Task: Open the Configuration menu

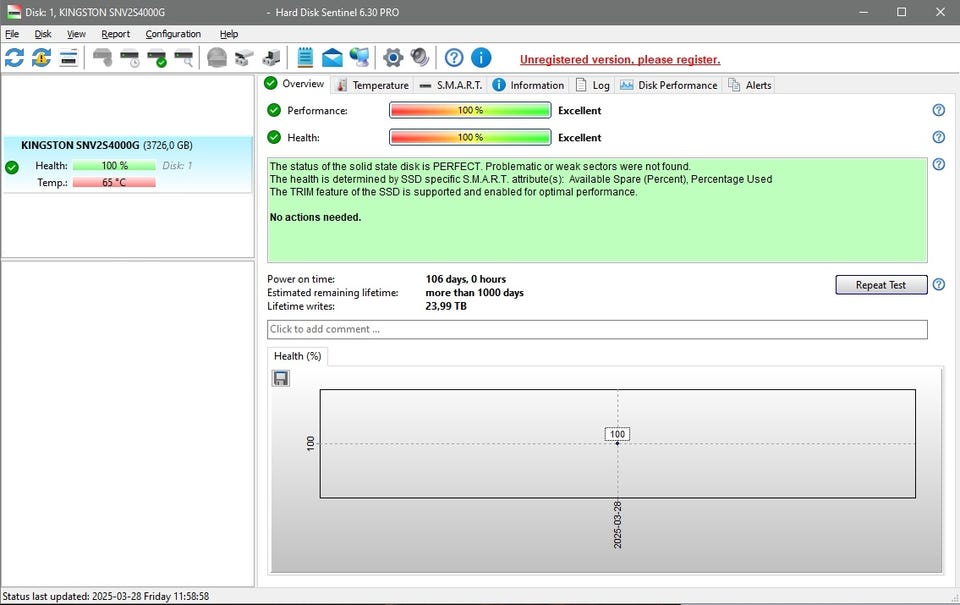Action: click(173, 34)
